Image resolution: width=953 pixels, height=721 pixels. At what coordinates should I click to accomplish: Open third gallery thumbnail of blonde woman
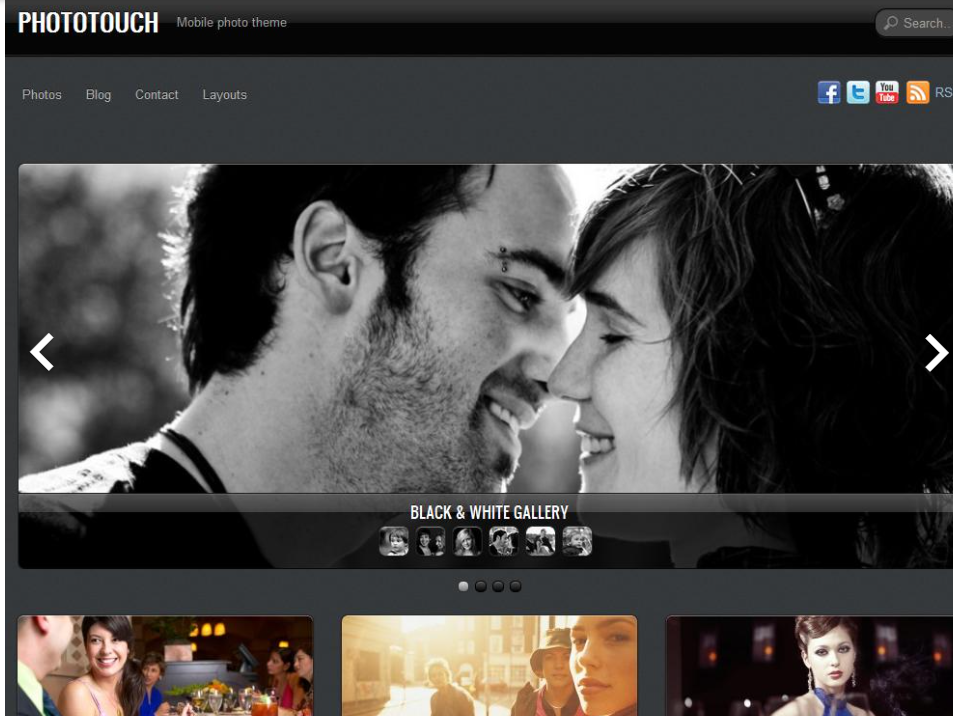coord(467,541)
